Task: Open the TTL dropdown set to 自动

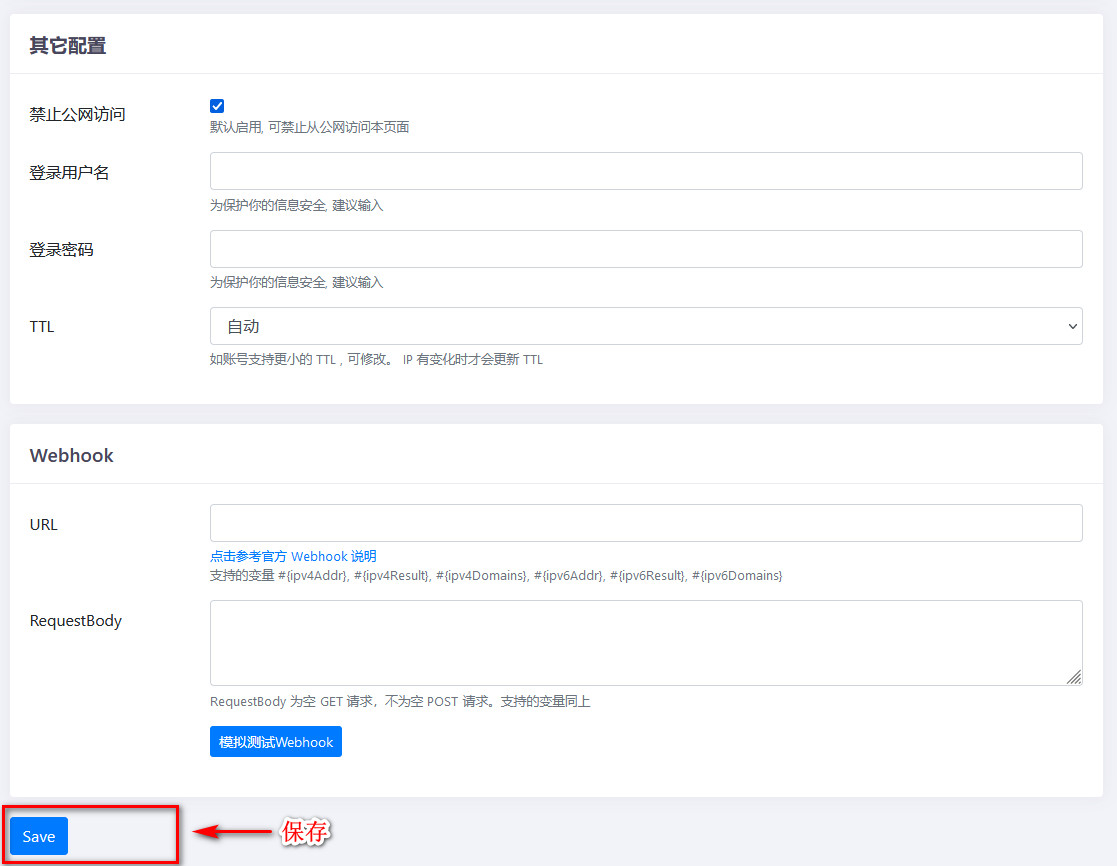Action: coord(645,326)
